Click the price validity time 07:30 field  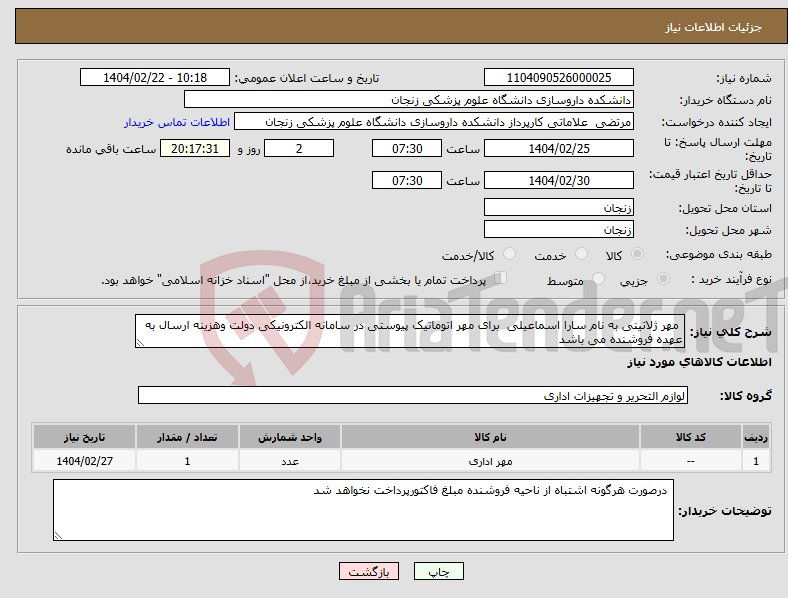coord(407,180)
